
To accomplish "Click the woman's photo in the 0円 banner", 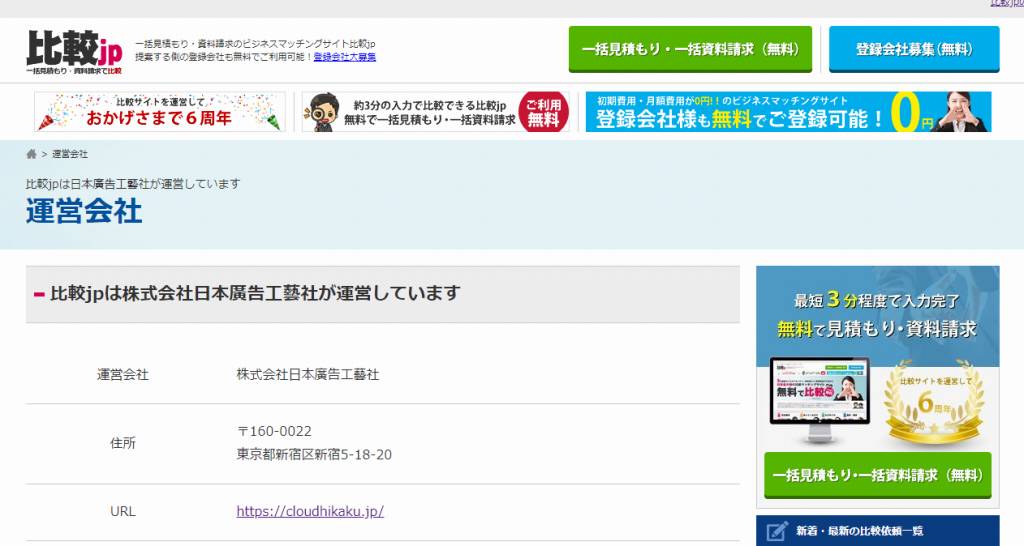I will (x=962, y=112).
